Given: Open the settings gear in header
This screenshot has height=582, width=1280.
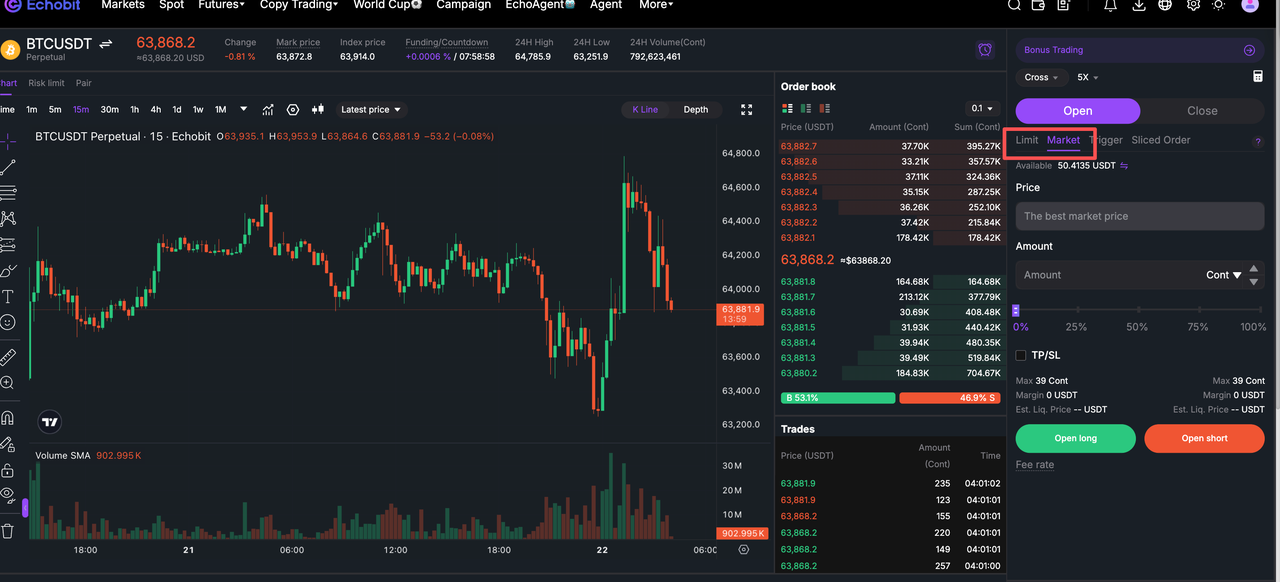Looking at the screenshot, I should tap(1193, 5).
